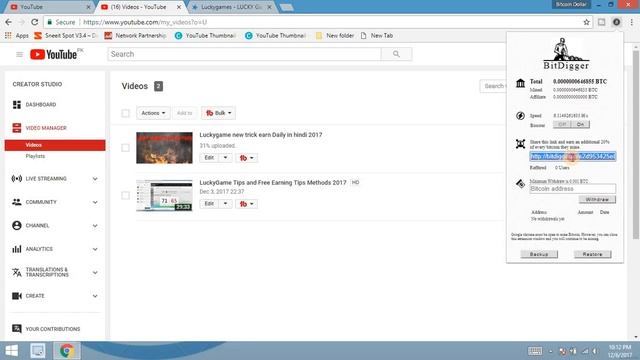
Task: Select the Luckygame new trick video checkbox
Action: click(x=125, y=148)
